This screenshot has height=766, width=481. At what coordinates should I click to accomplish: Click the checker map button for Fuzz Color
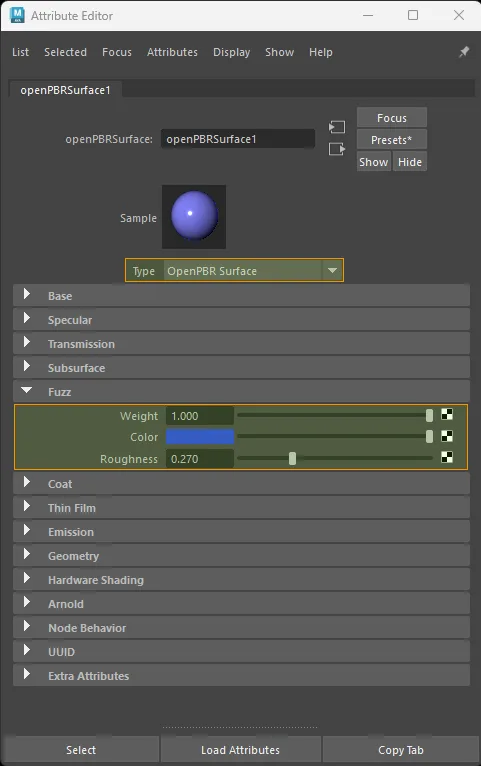coord(447,436)
